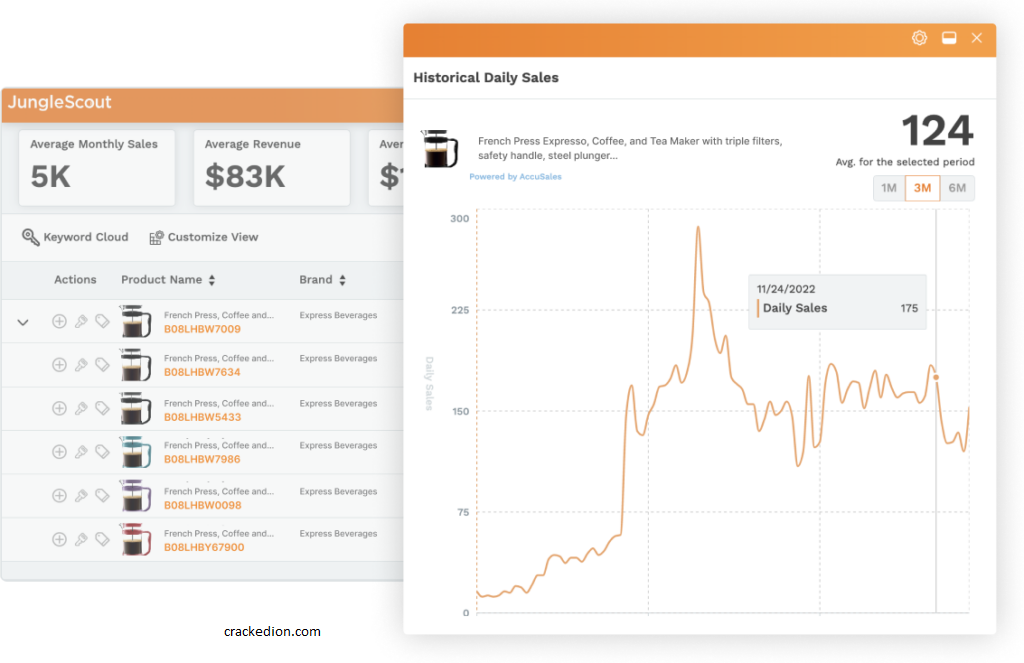Open ASIN link B08LHBW7634
Screen dimensions: 1024x663
[x=202, y=372]
